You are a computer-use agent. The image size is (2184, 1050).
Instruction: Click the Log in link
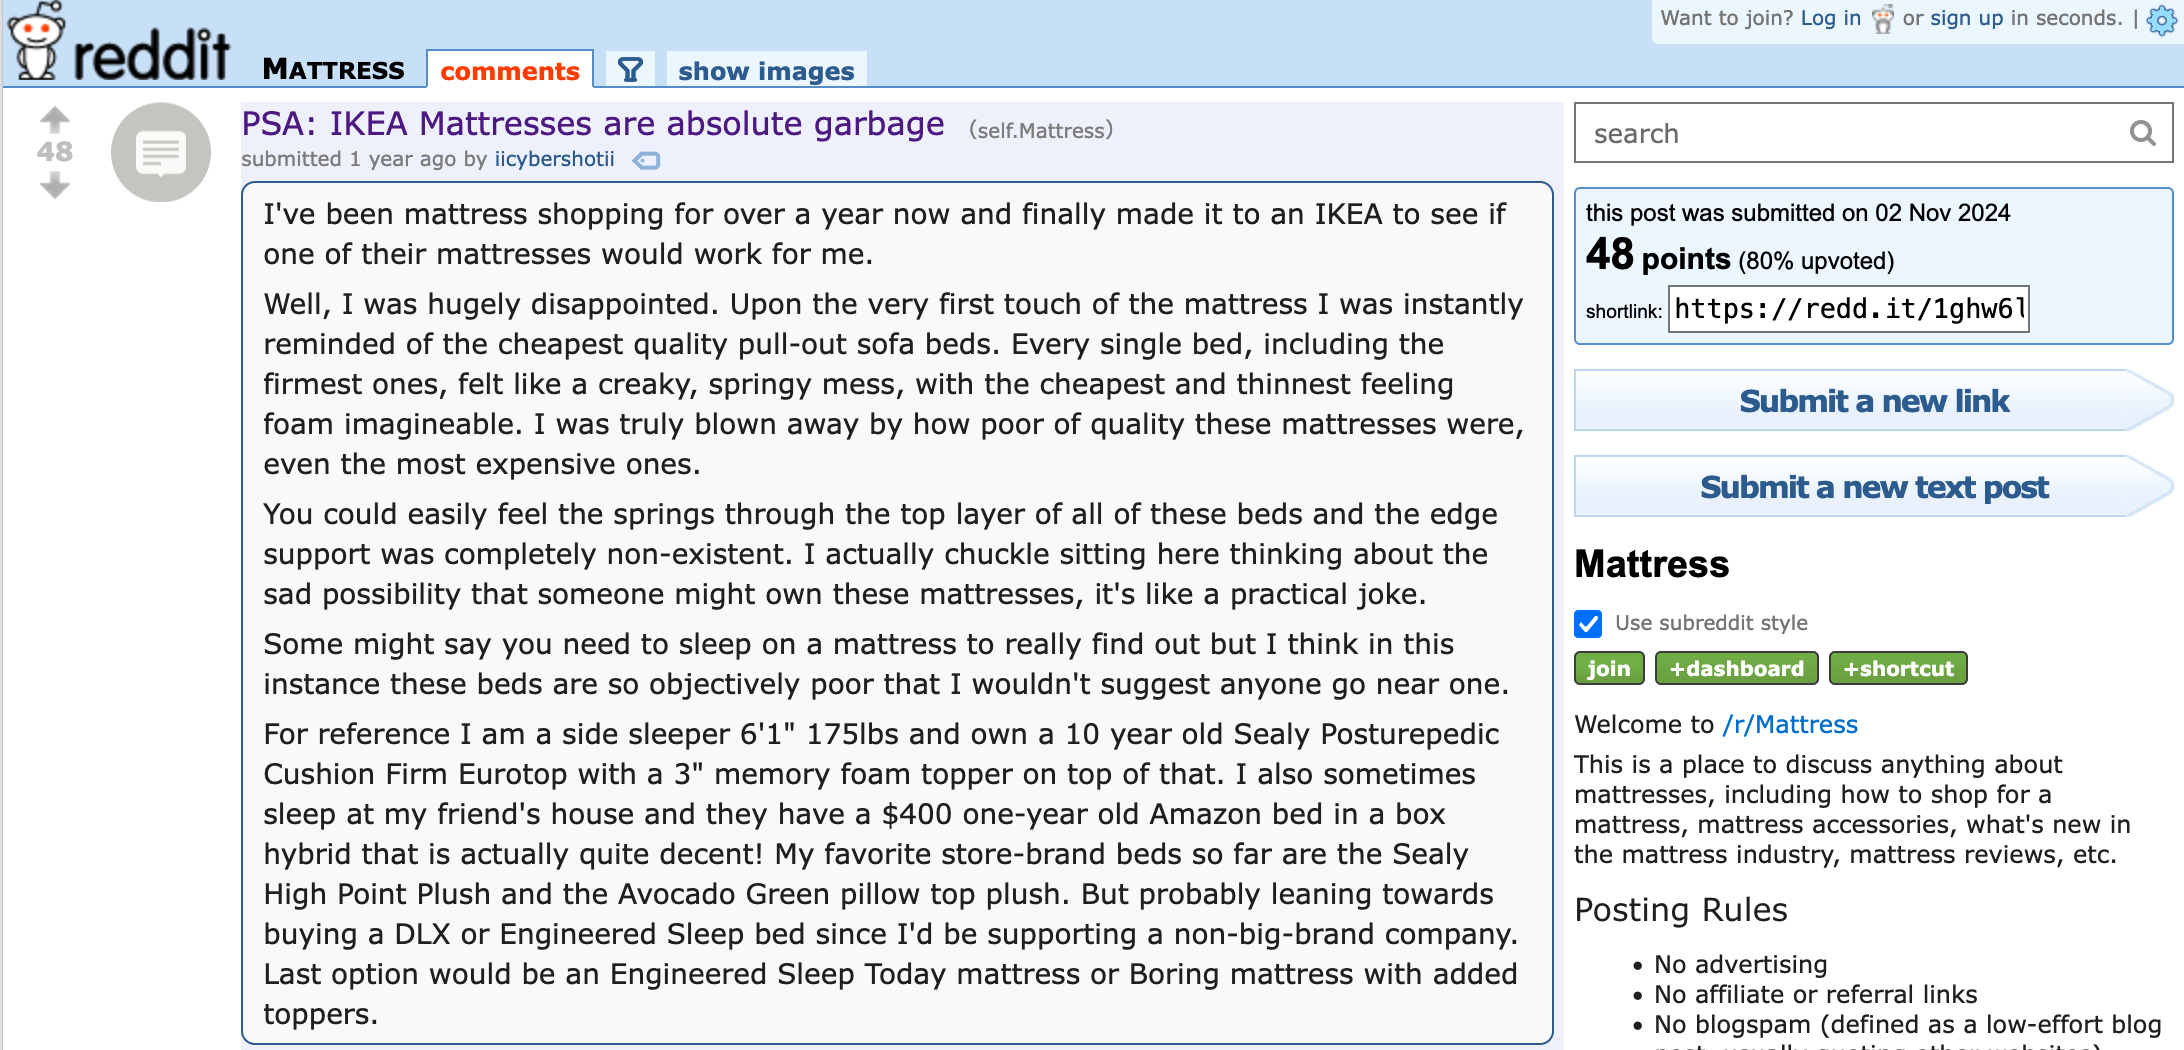coord(1830,18)
